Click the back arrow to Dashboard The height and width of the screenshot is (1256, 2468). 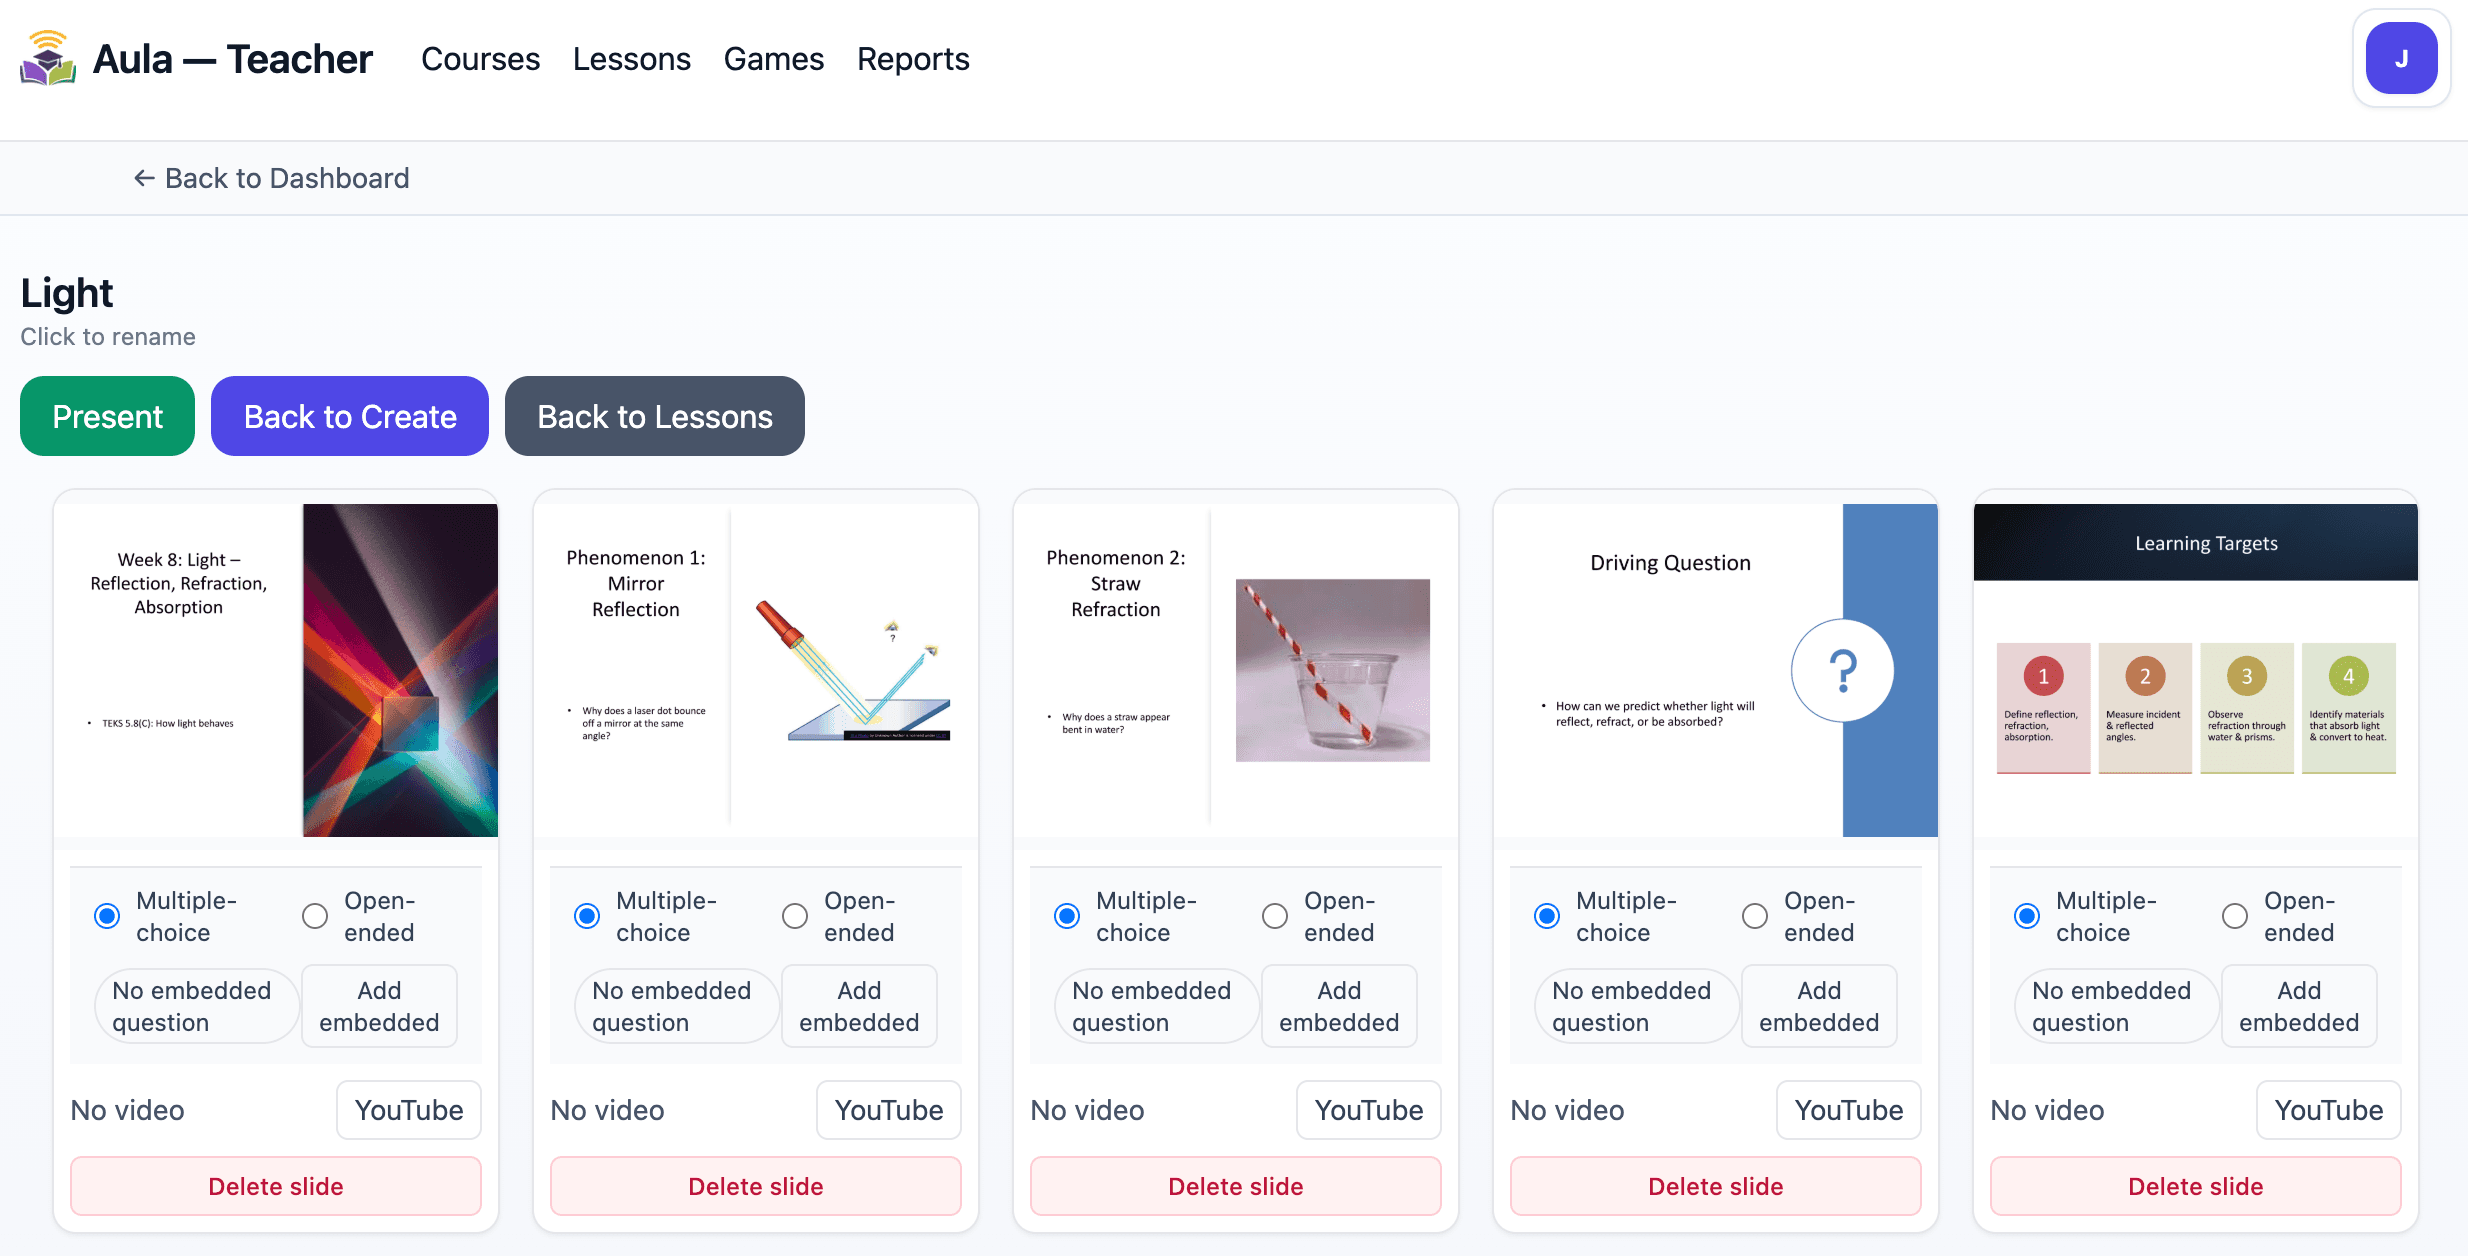click(x=143, y=177)
